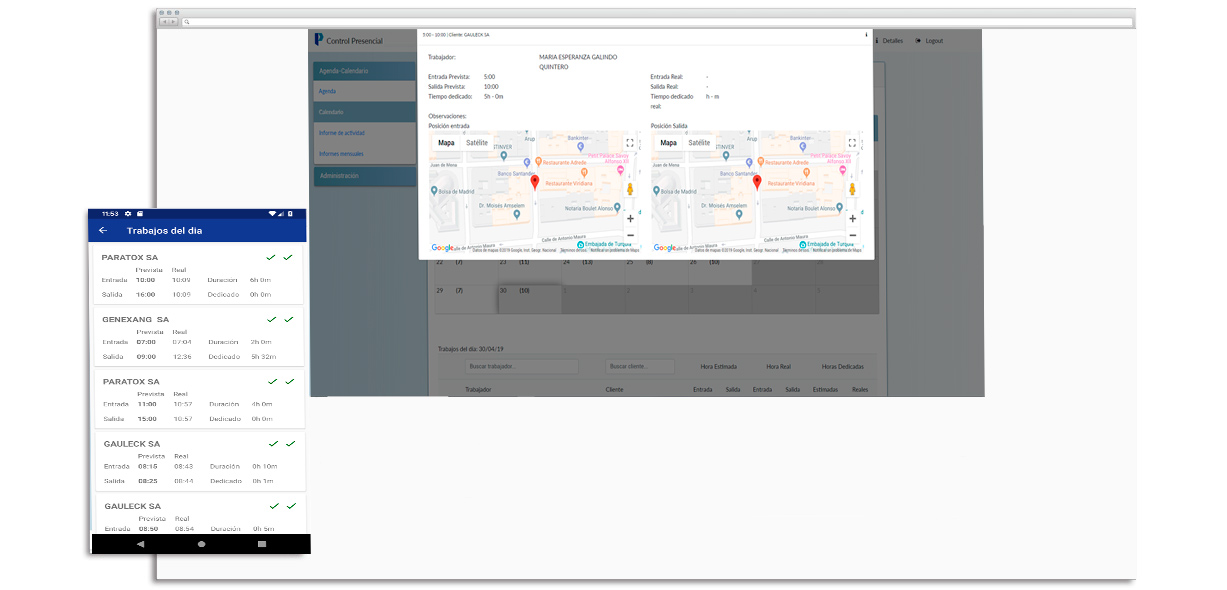Tap the GENEXANG SA job card
The width and height of the screenshot is (1227, 590).
pyautogui.click(x=199, y=336)
